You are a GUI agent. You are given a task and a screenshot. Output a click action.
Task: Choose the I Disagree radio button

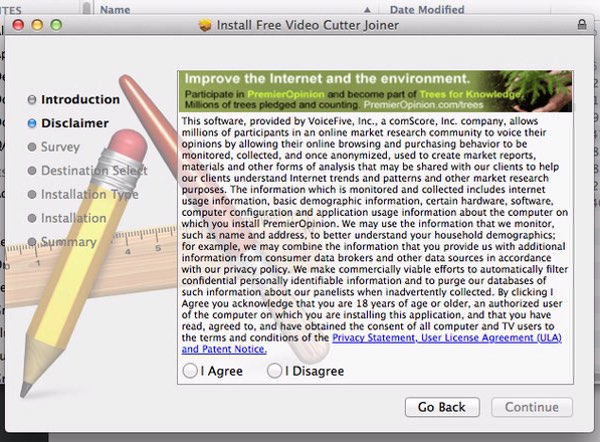pyautogui.click(x=274, y=371)
